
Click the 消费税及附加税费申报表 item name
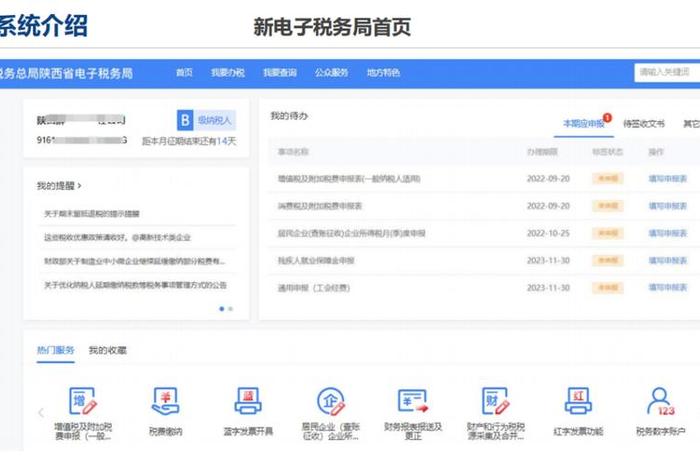pyautogui.click(x=320, y=206)
